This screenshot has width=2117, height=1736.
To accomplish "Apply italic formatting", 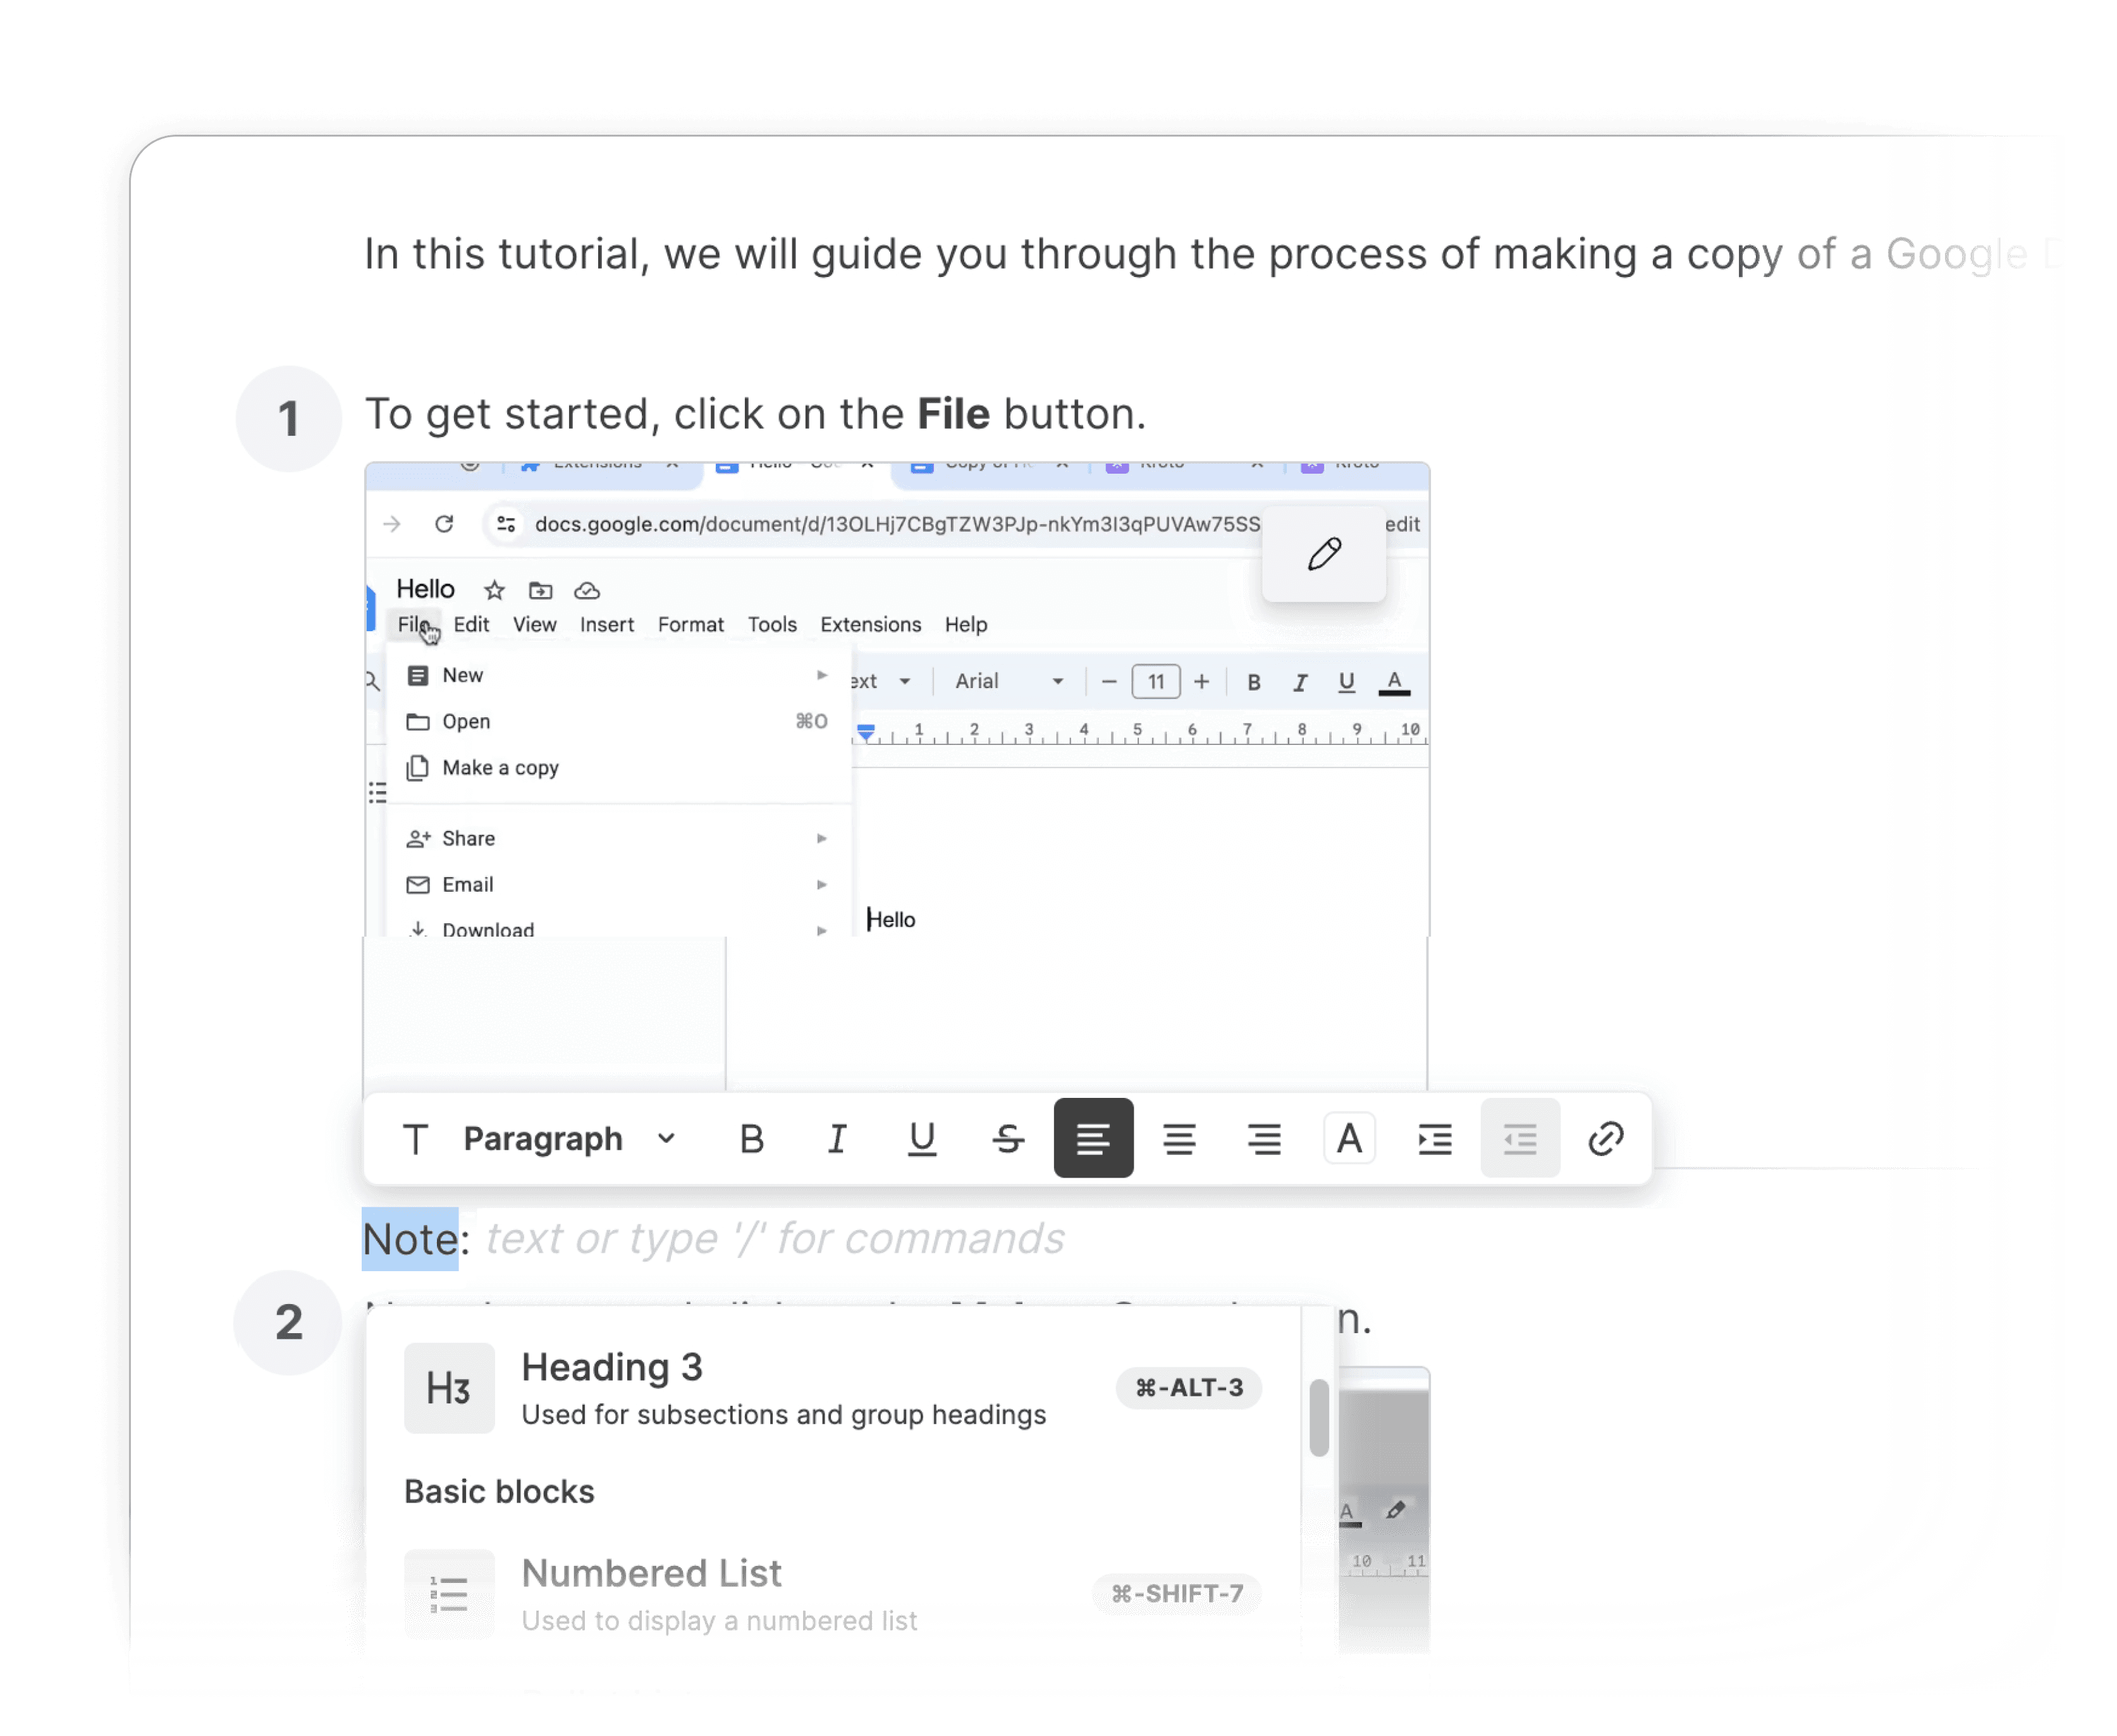I will (837, 1138).
